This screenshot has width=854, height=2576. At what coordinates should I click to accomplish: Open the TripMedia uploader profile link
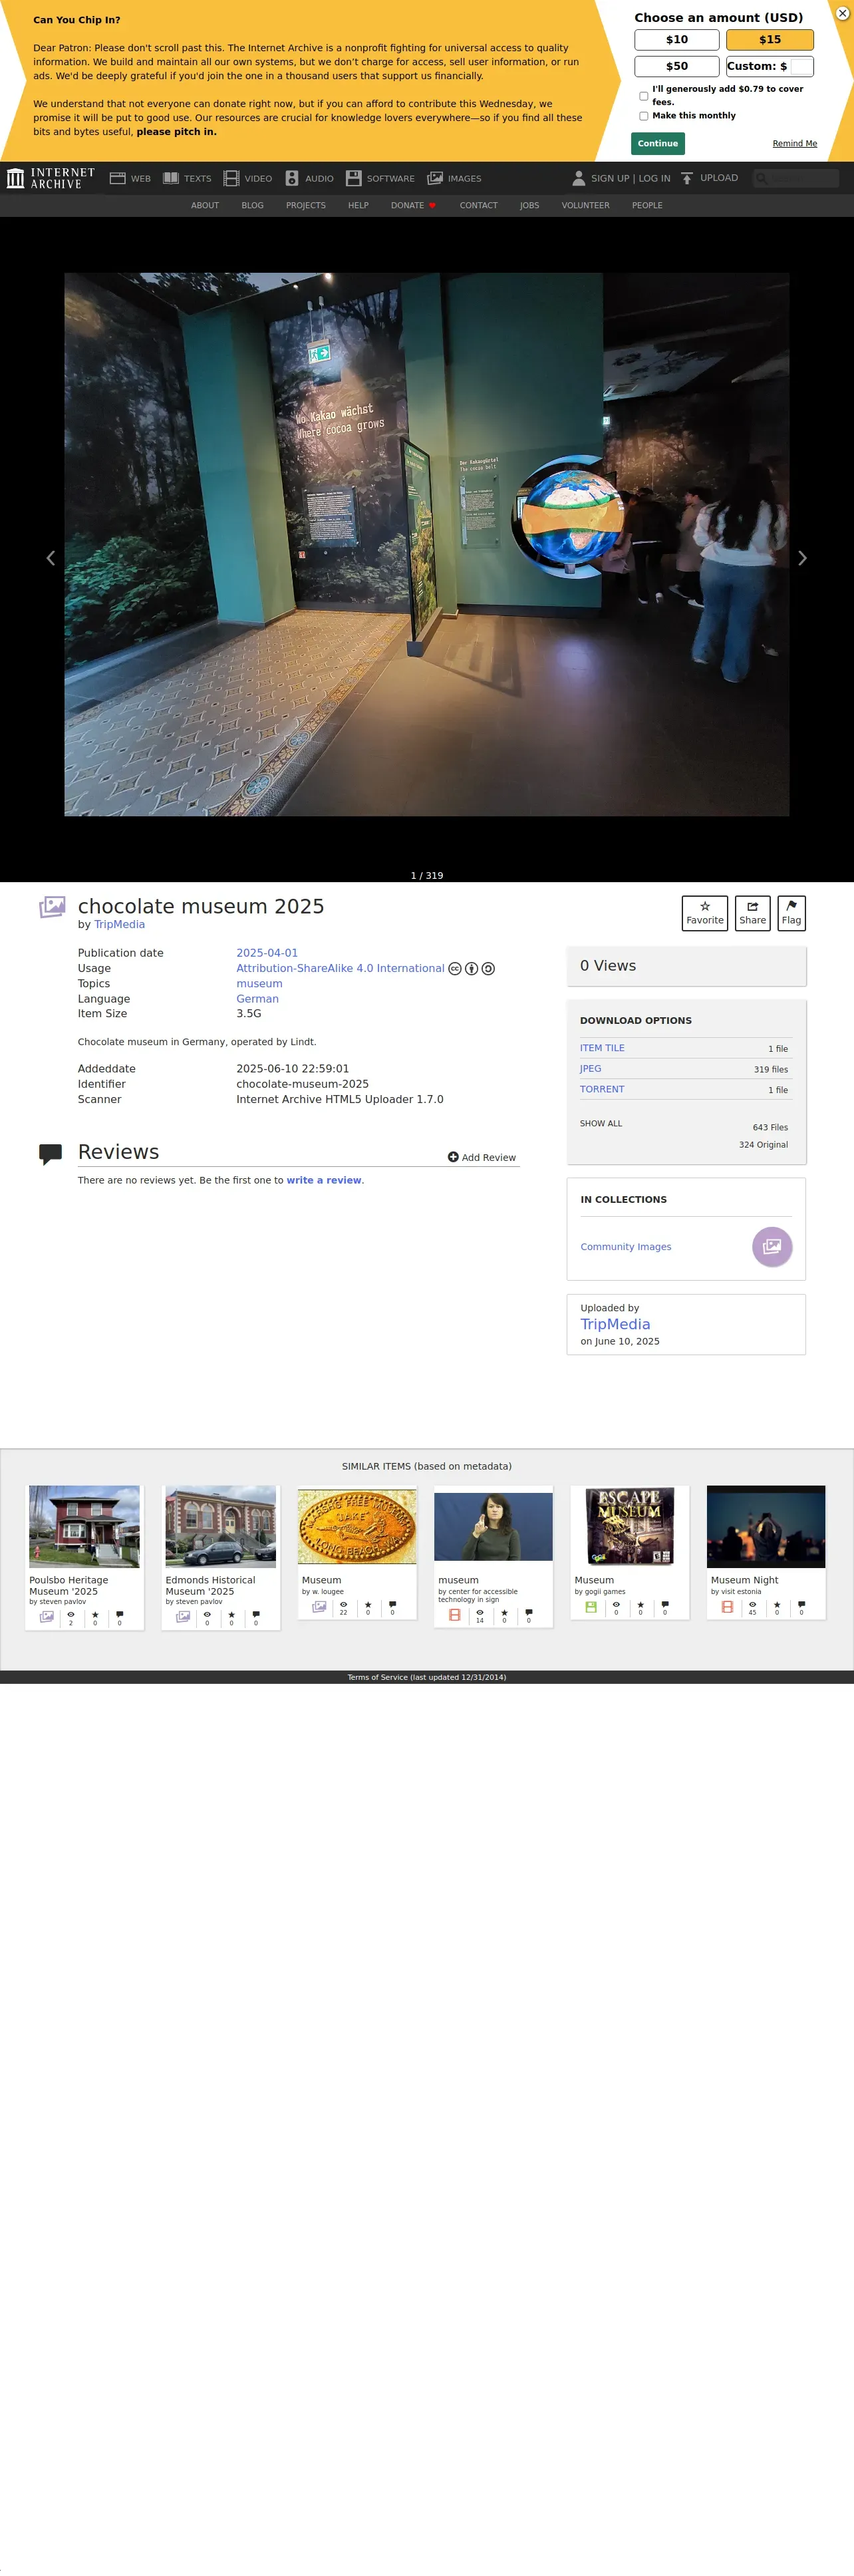point(615,1324)
